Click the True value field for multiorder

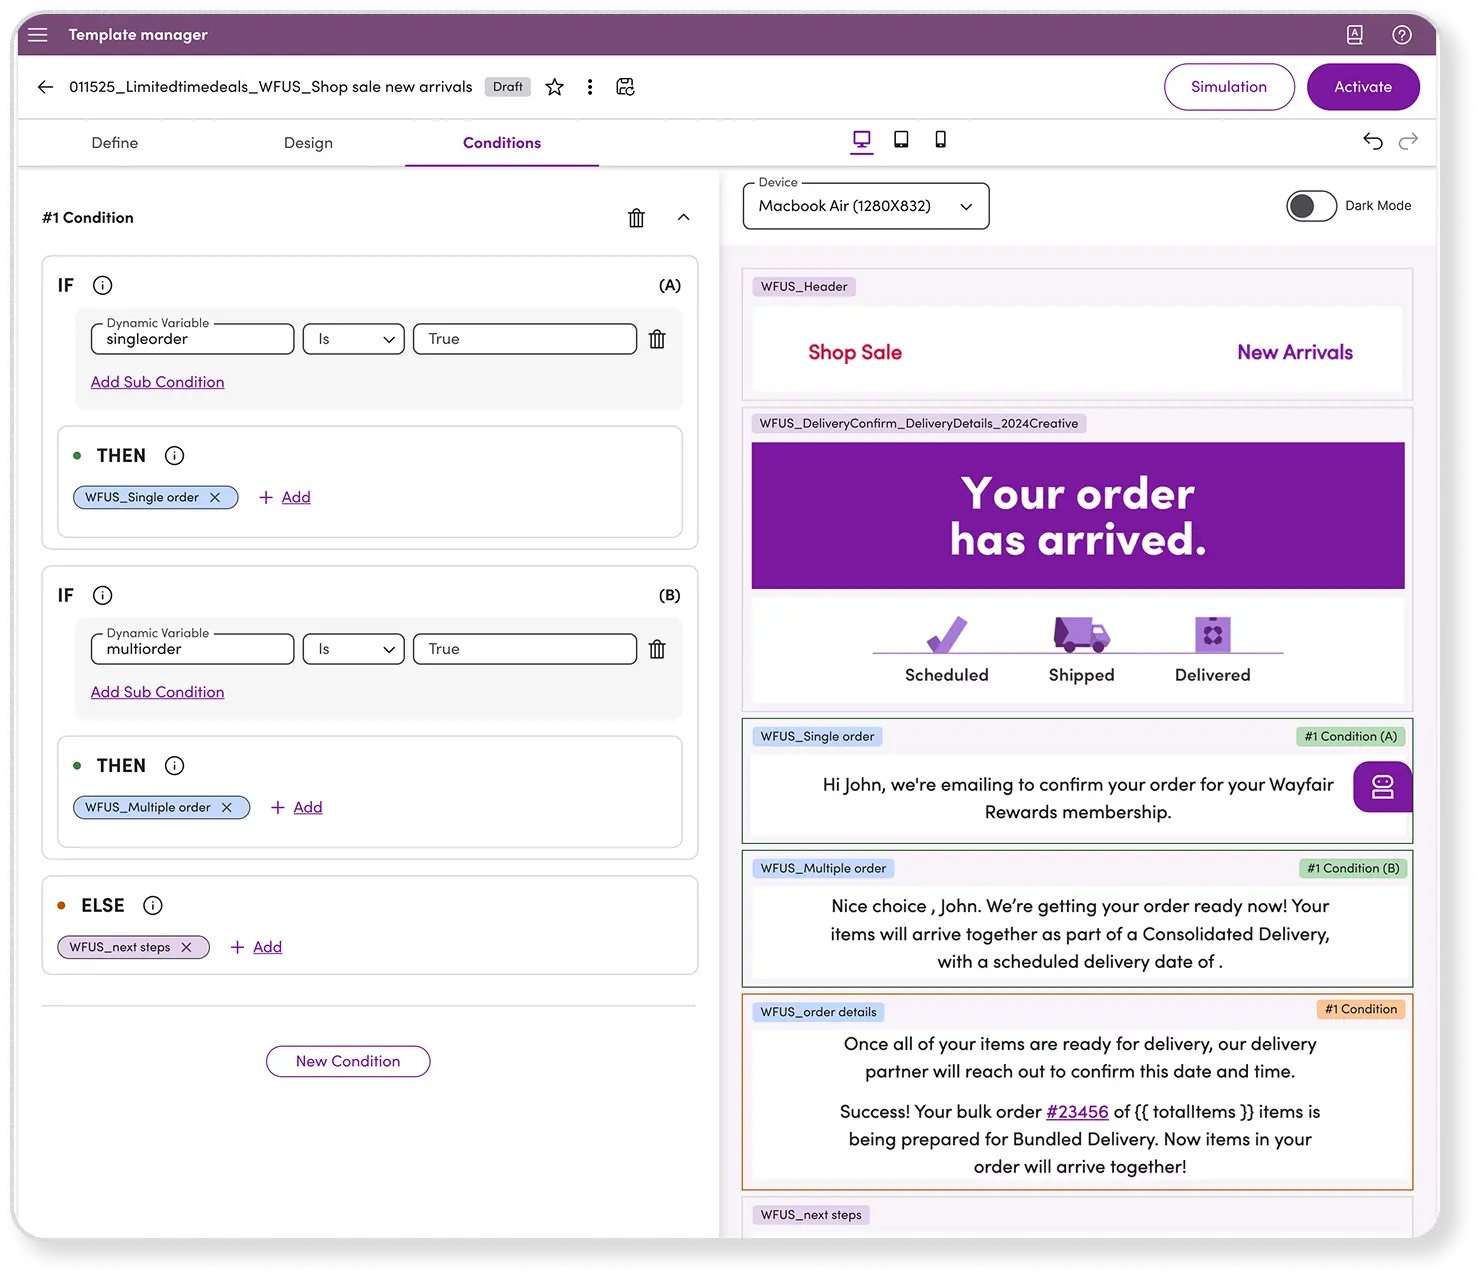(x=524, y=650)
